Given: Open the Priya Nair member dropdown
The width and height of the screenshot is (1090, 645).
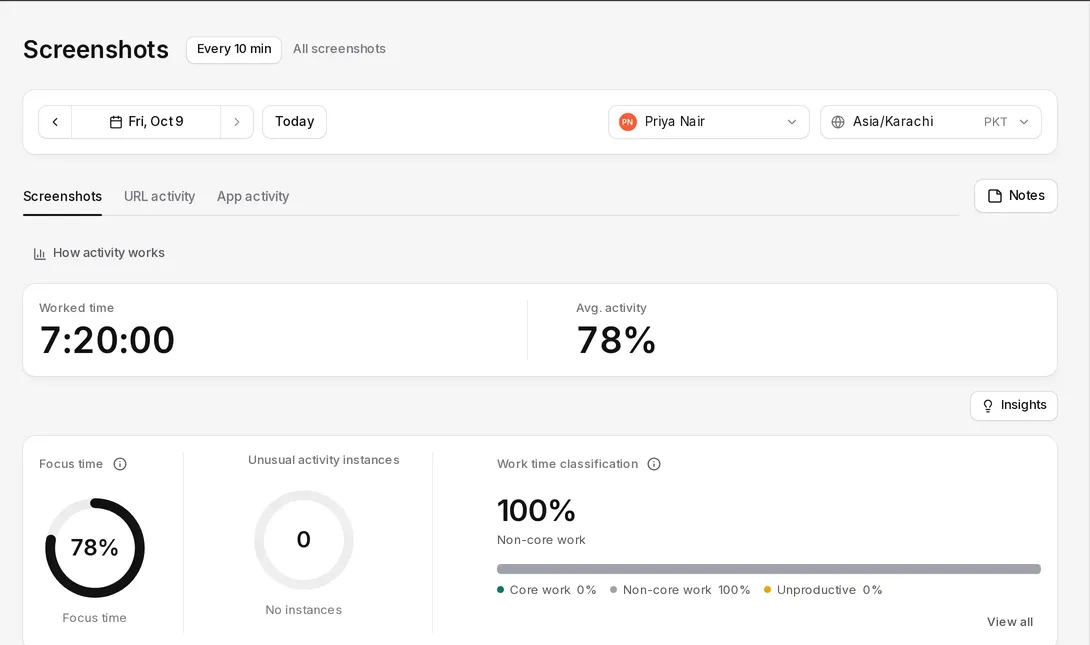Looking at the screenshot, I should point(708,122).
